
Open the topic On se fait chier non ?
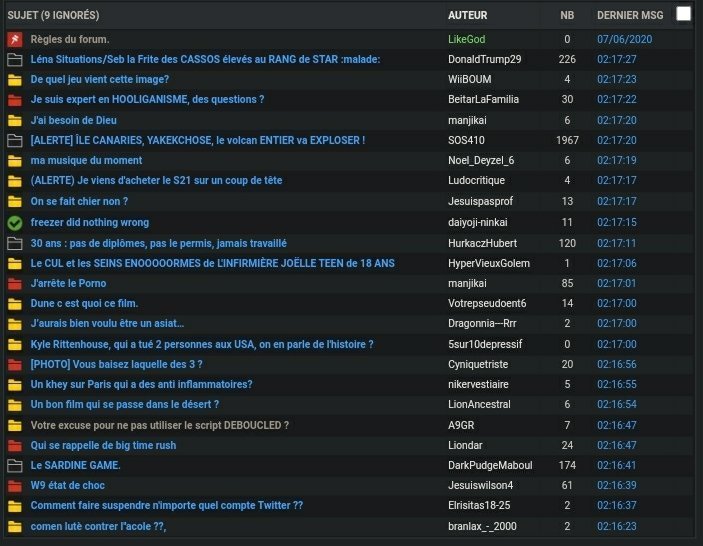(79, 201)
